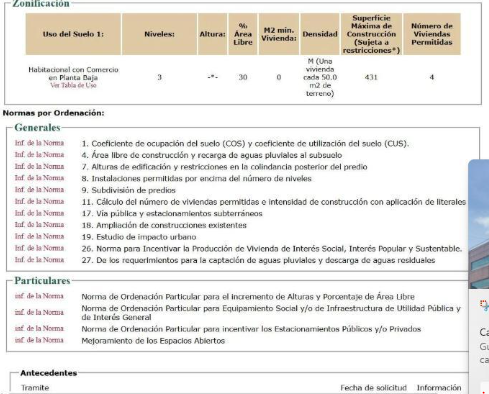Open Inf. de la Norma for norm 1 COS/CUS
This screenshot has width=489, height=394.
click(x=39, y=143)
